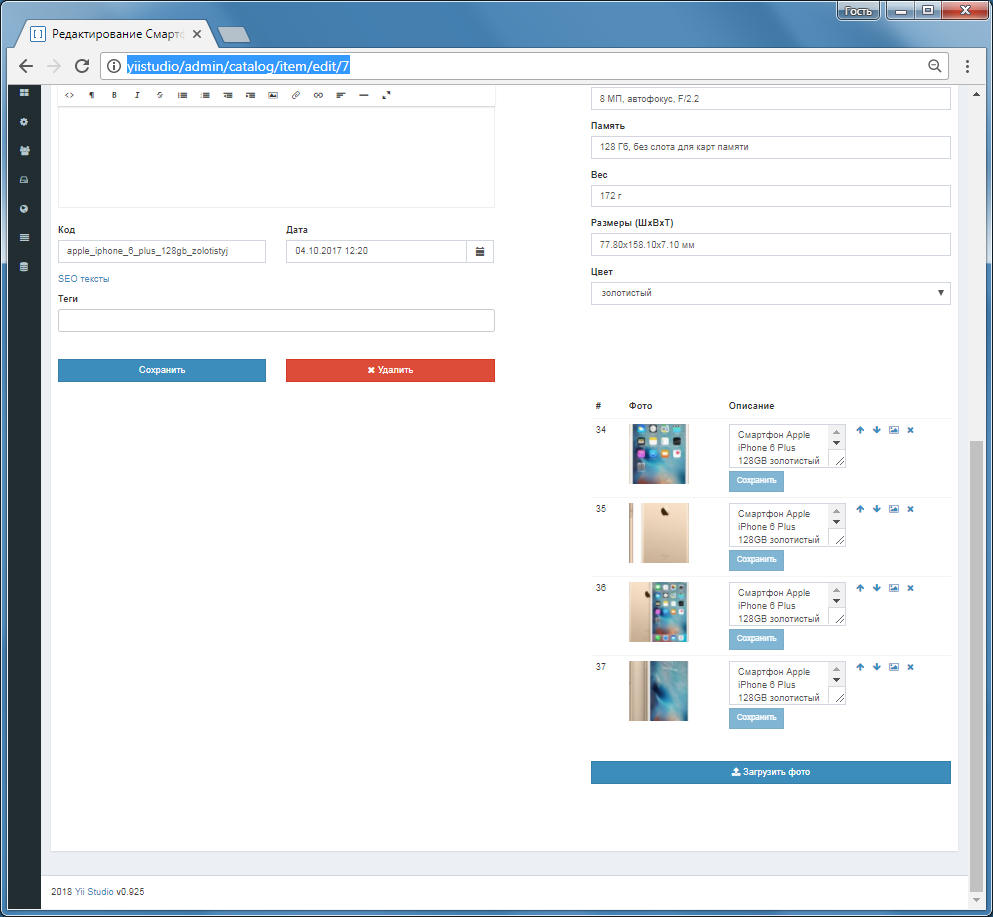Select the Редактирование Смартфон browser tab
The width and height of the screenshot is (993, 917).
(117, 34)
